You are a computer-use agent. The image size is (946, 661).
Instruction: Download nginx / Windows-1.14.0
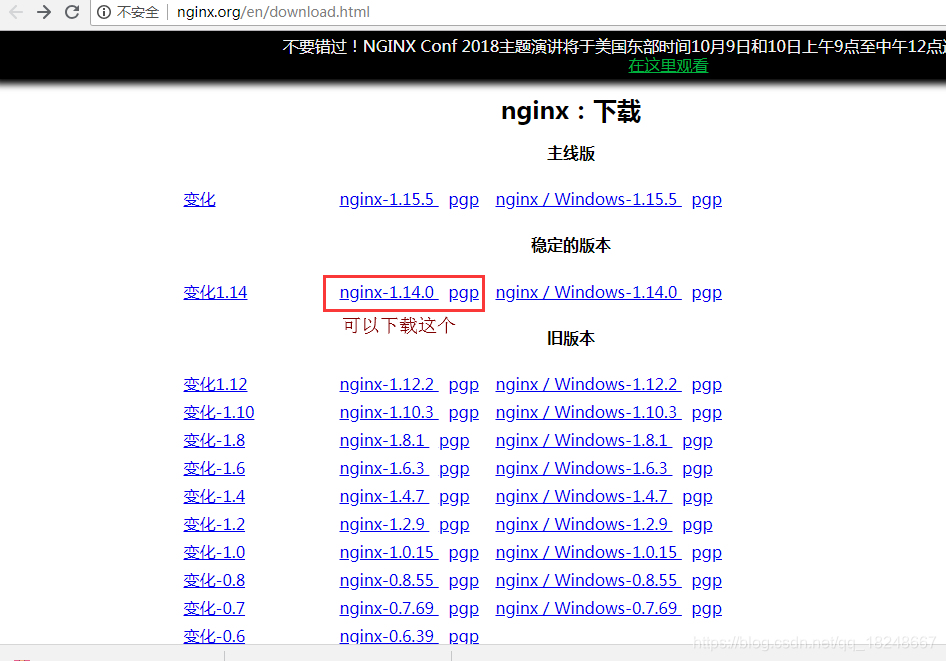point(588,293)
